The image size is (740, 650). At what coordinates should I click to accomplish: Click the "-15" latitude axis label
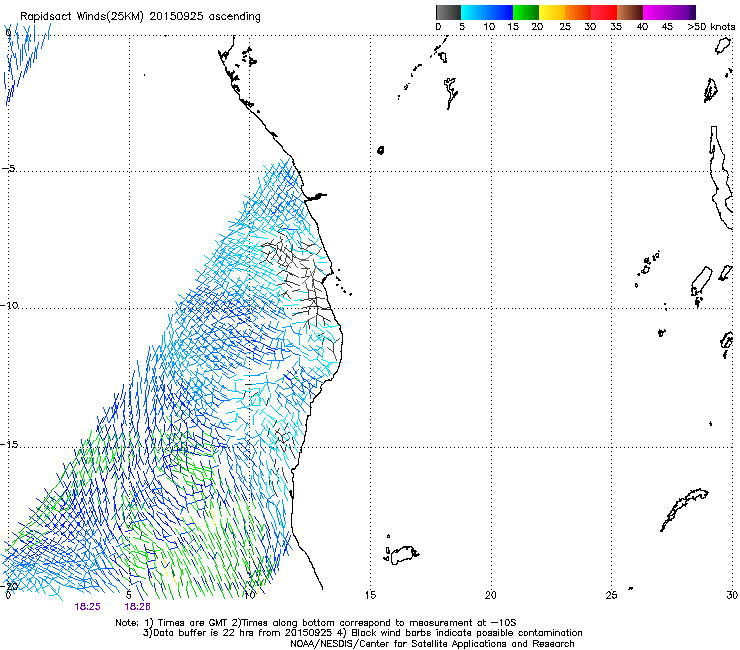[9, 444]
